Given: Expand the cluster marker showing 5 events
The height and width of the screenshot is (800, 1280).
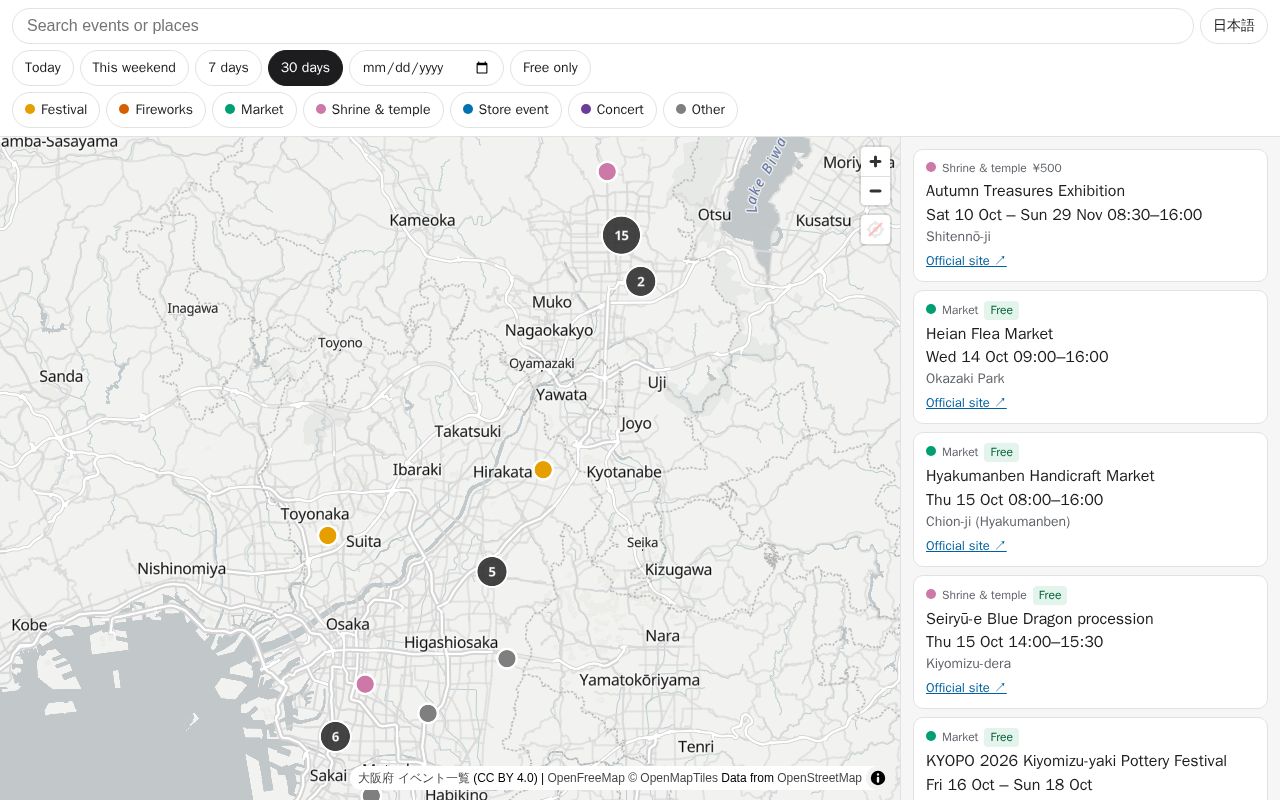Looking at the screenshot, I should click(491, 572).
